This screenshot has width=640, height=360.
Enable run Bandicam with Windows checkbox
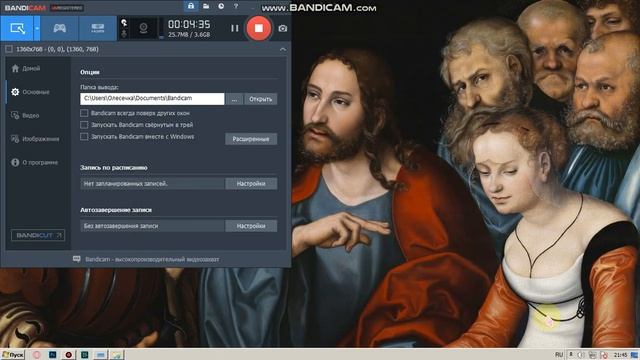(84, 137)
